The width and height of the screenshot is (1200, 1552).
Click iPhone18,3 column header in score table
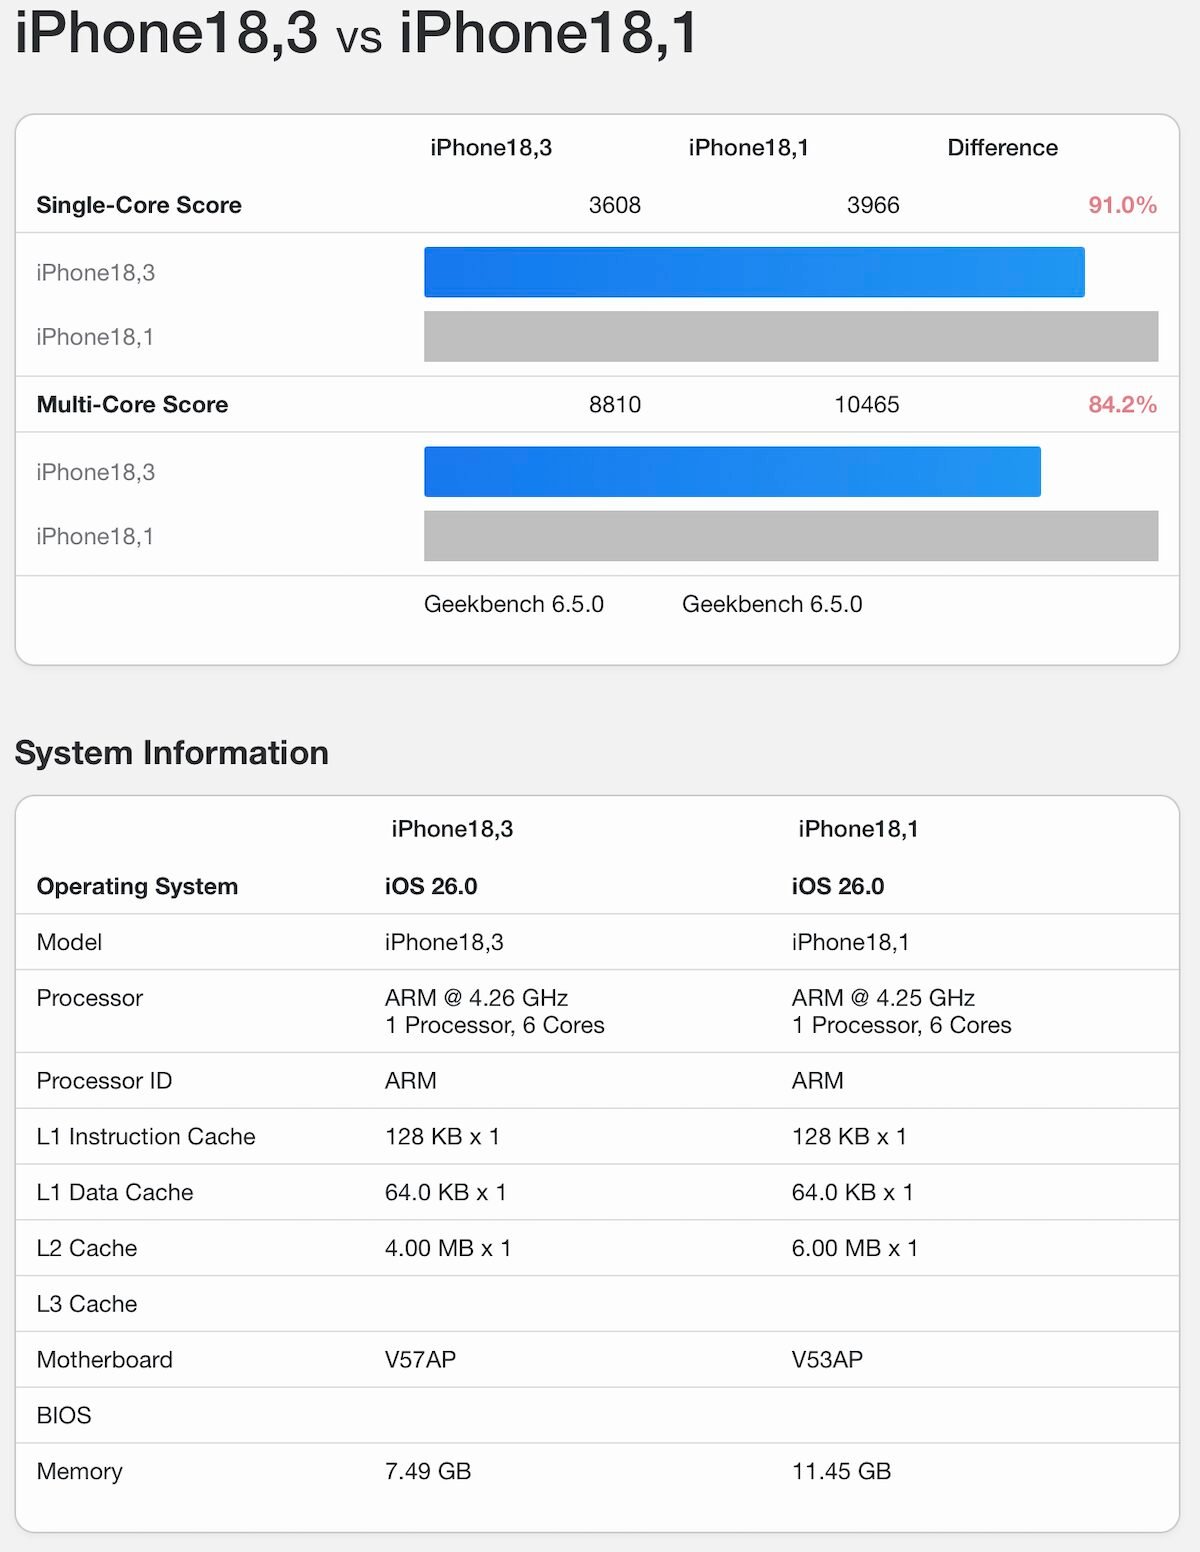click(x=491, y=148)
